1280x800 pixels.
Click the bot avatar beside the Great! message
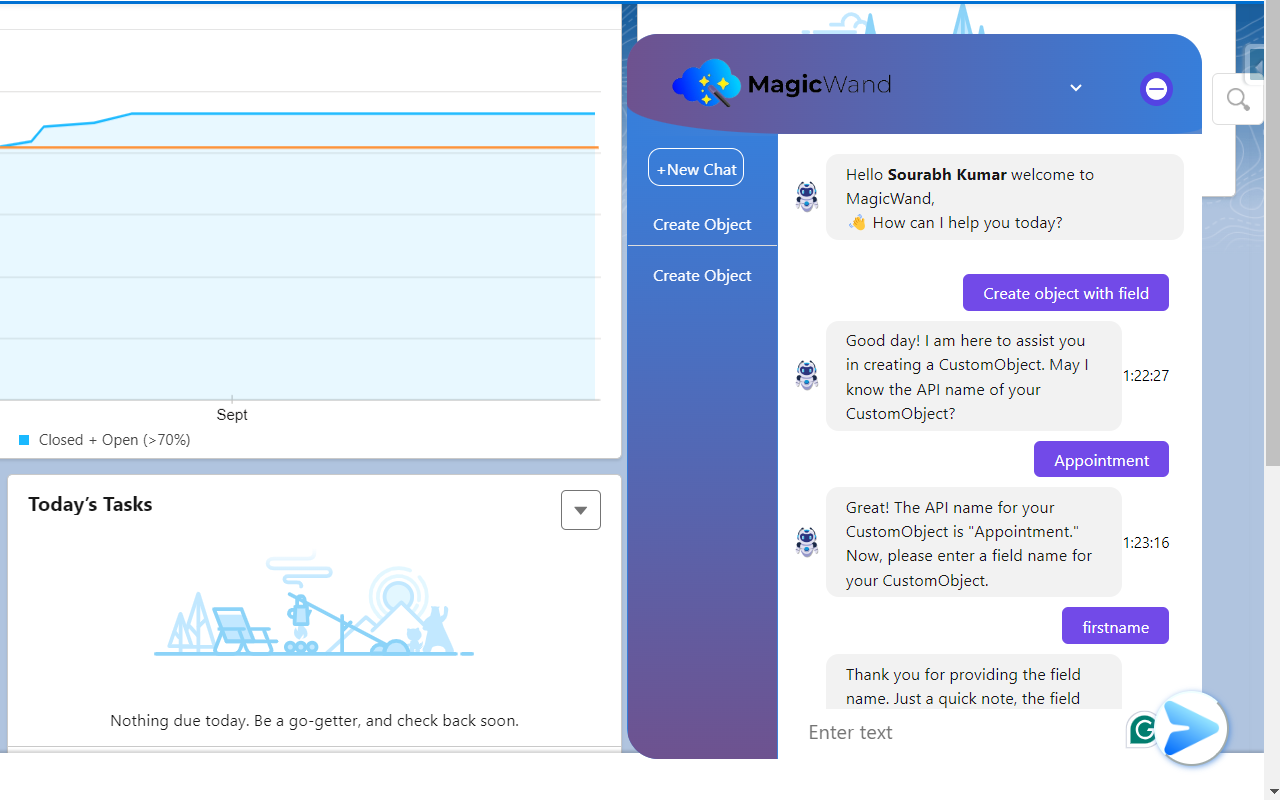click(x=807, y=542)
